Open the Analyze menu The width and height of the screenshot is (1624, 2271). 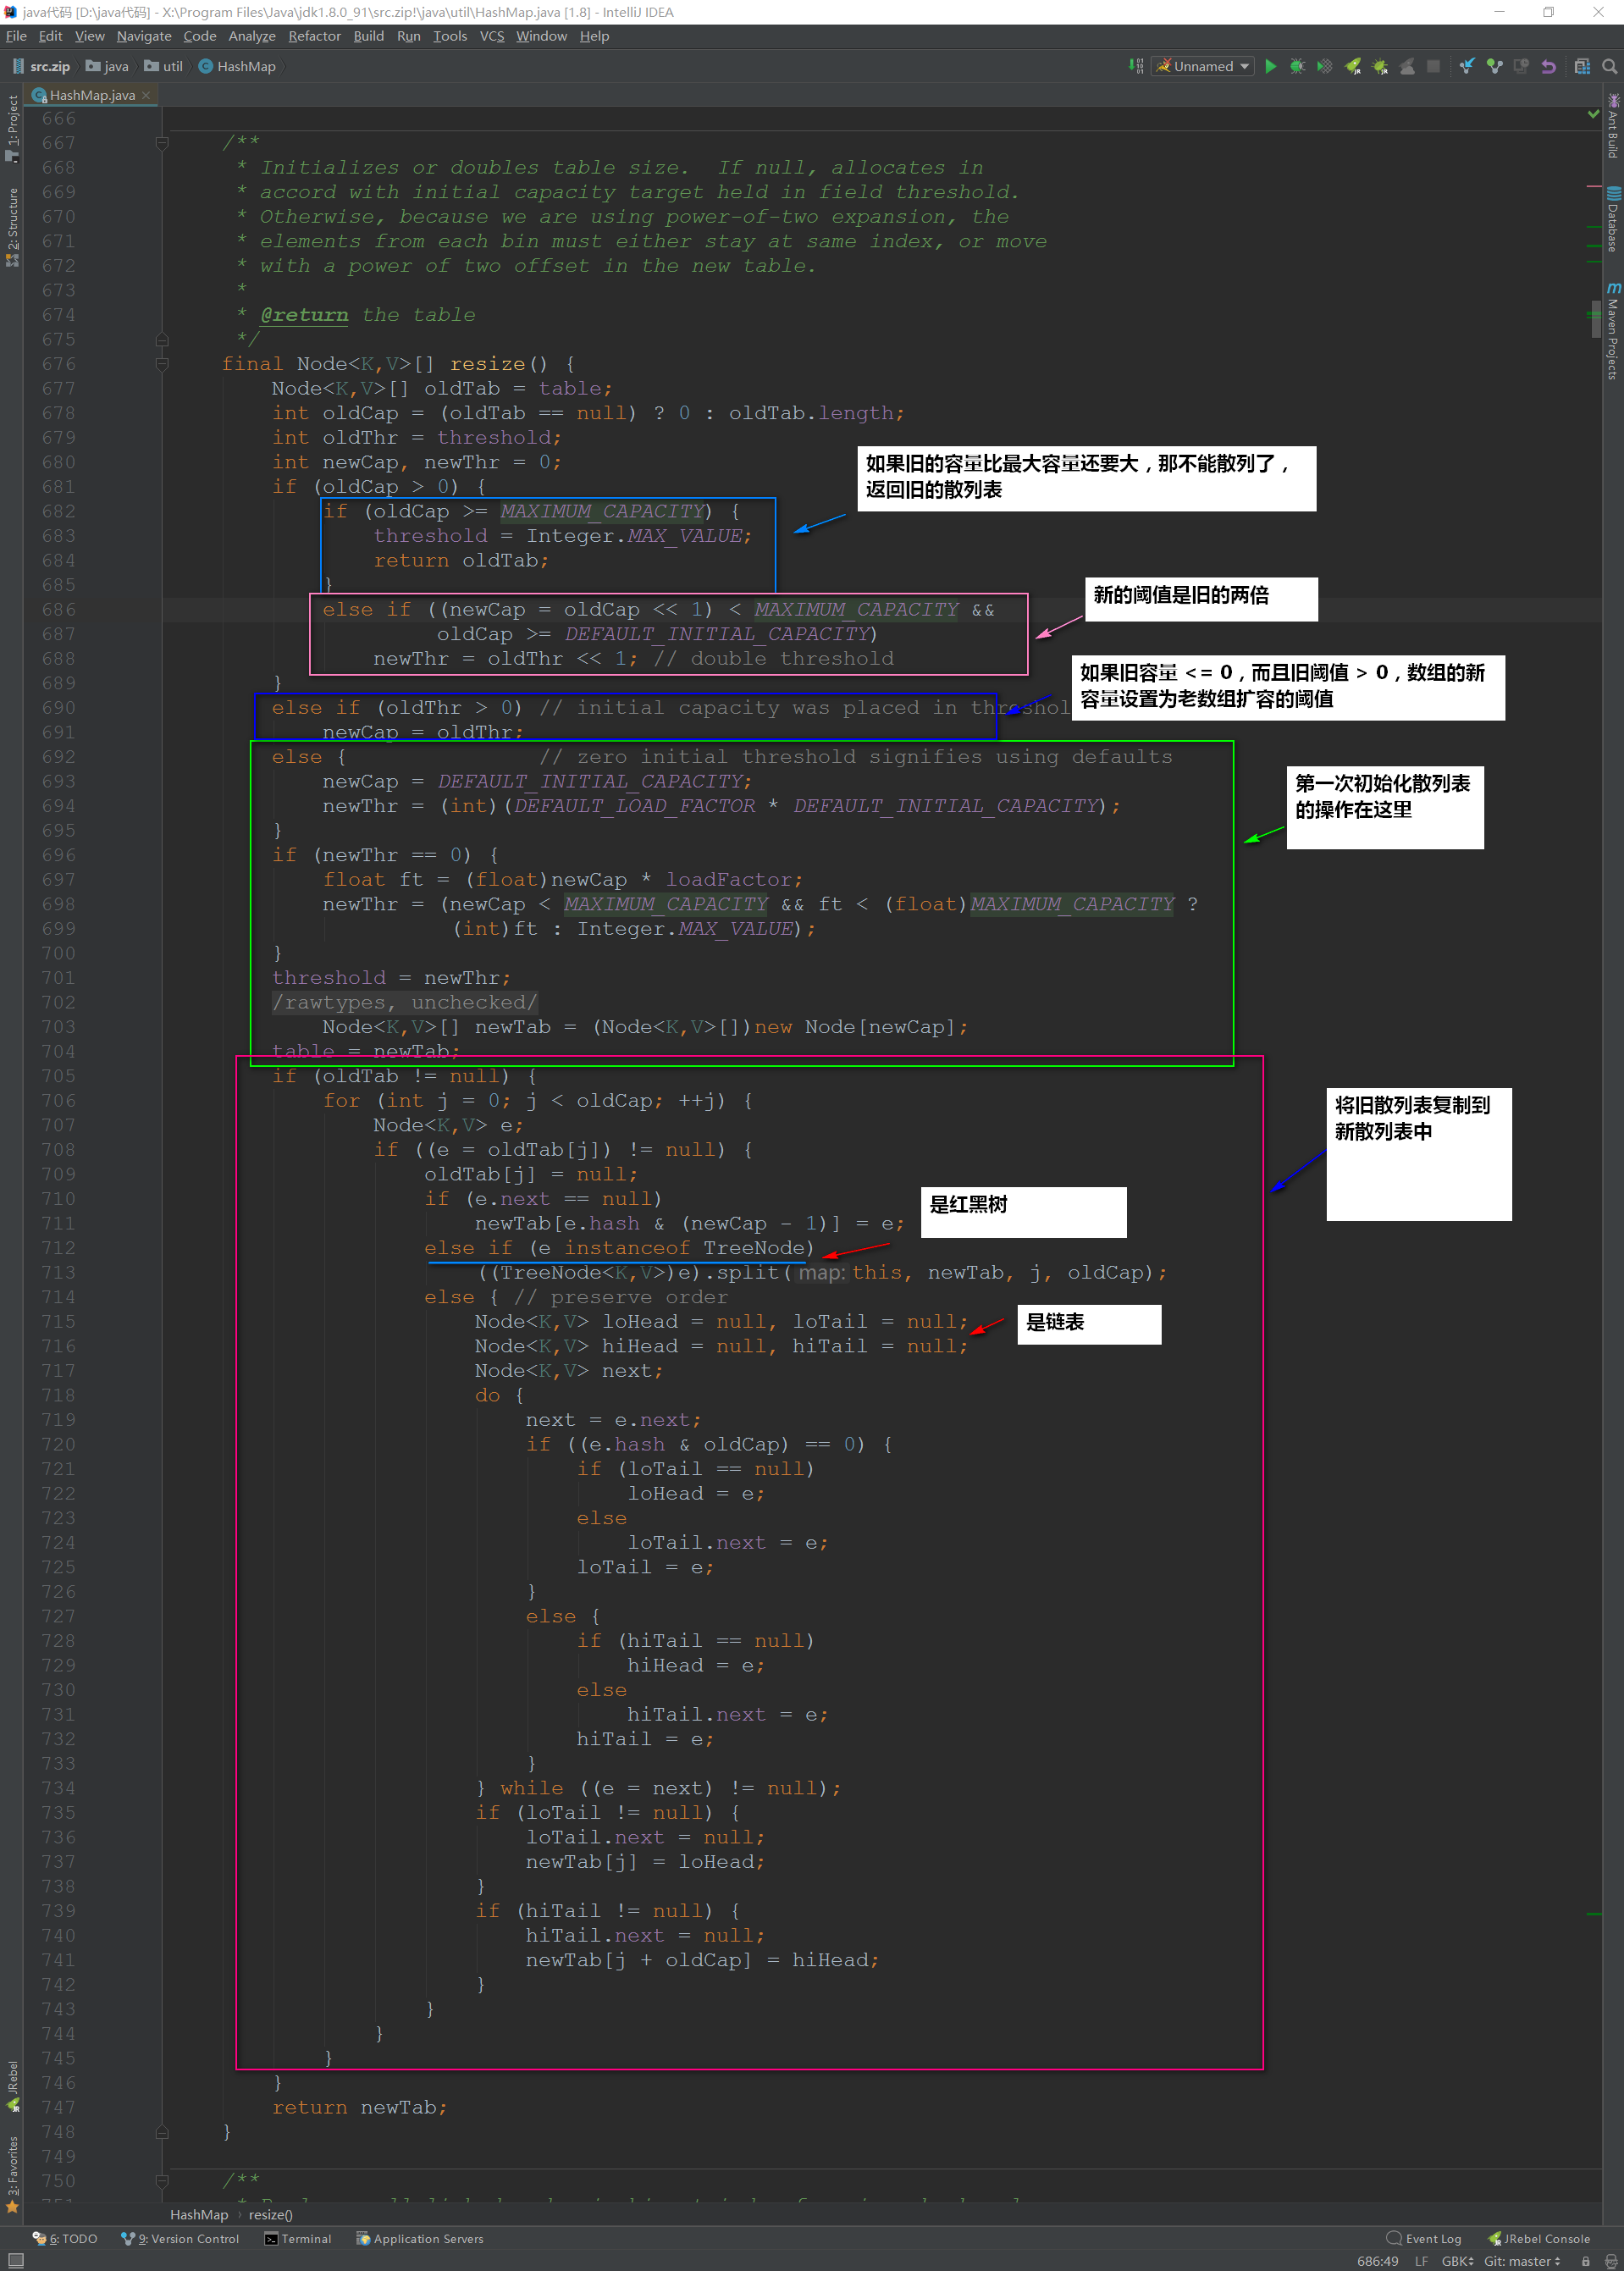pos(252,36)
